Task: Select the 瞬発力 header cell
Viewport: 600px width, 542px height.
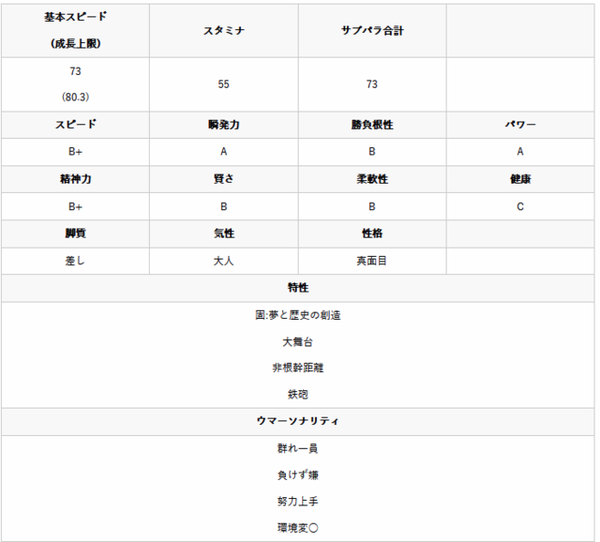Action: pos(224,125)
